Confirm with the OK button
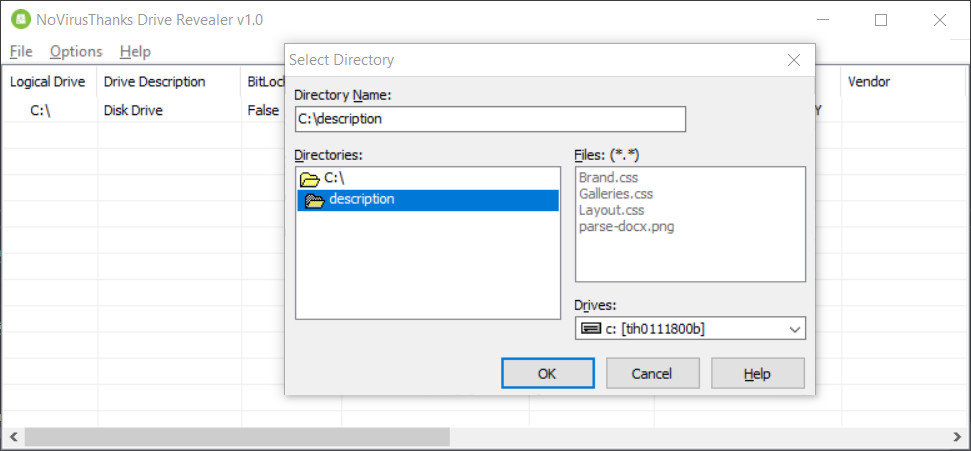Screen dimensions: 971x451 (547, 374)
